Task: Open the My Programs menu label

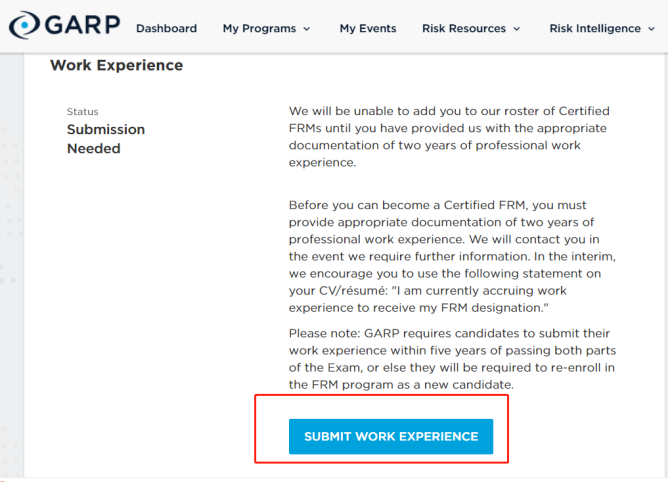Action: [259, 28]
